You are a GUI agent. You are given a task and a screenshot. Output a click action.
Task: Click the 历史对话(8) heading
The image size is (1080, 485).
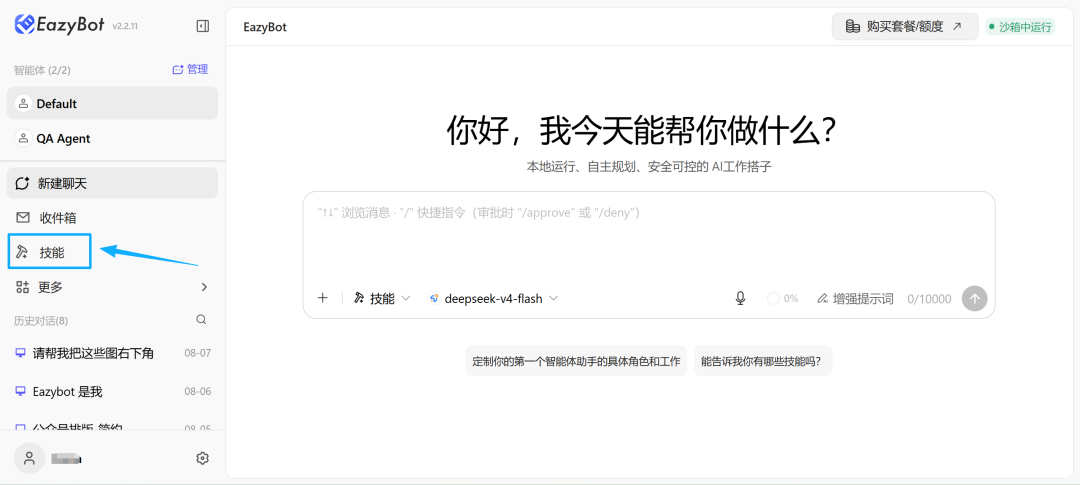(41, 320)
